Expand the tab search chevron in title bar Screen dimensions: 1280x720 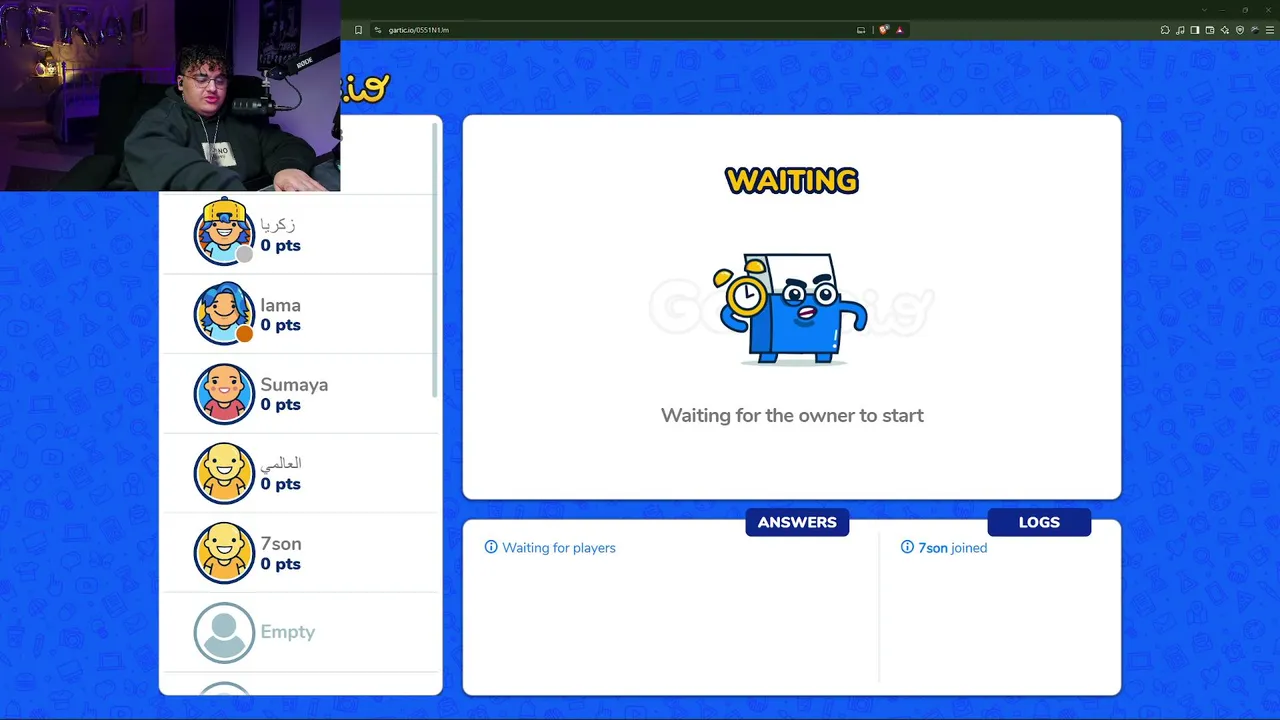point(1204,10)
